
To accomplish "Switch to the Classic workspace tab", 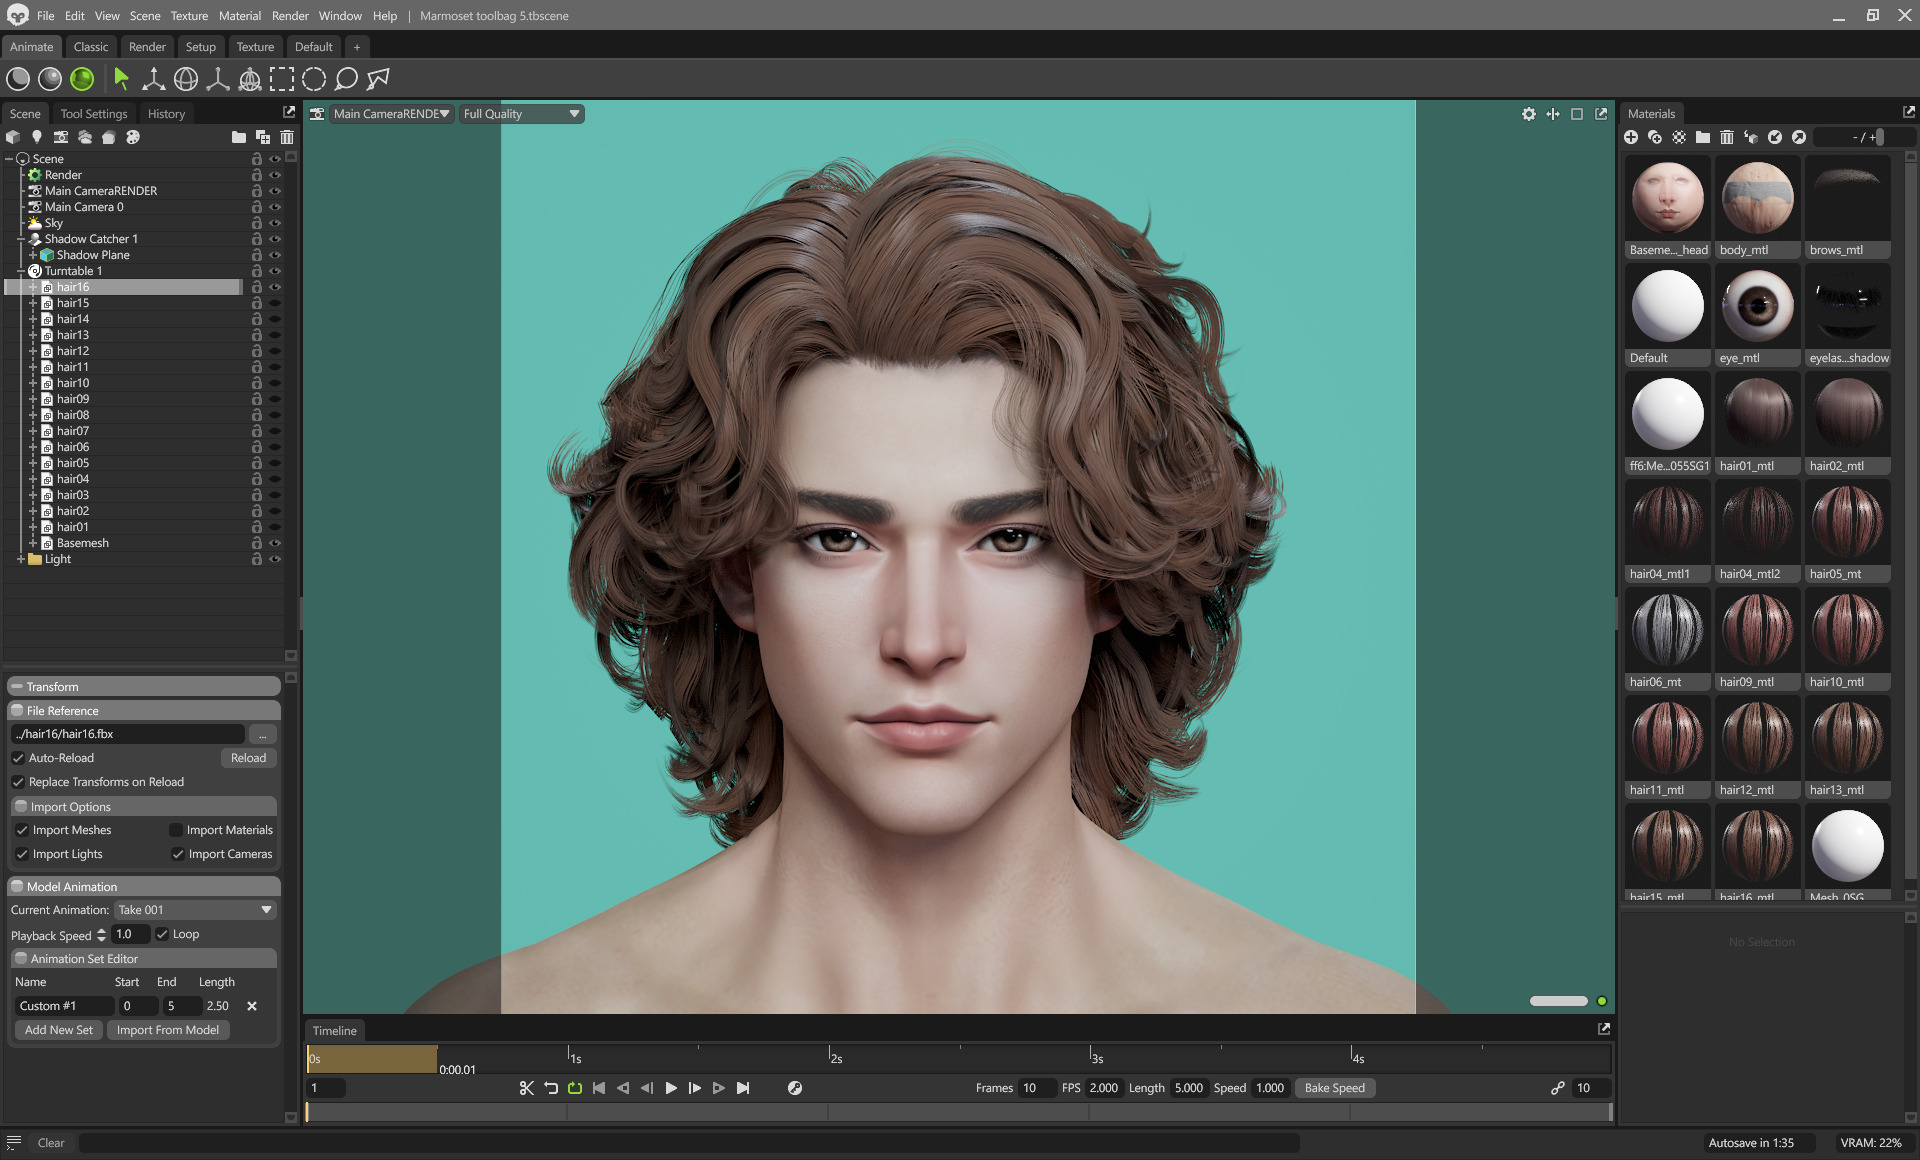I will [x=91, y=47].
